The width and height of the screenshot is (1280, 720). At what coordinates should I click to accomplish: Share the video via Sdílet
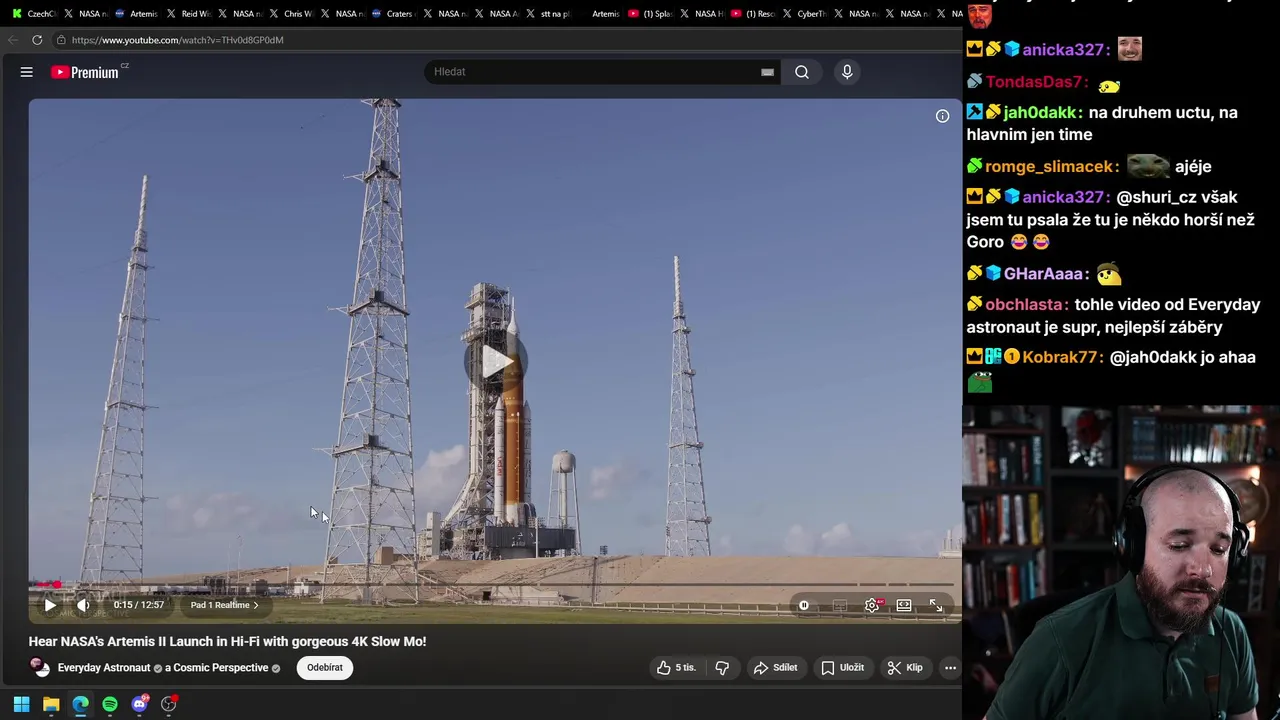(775, 668)
